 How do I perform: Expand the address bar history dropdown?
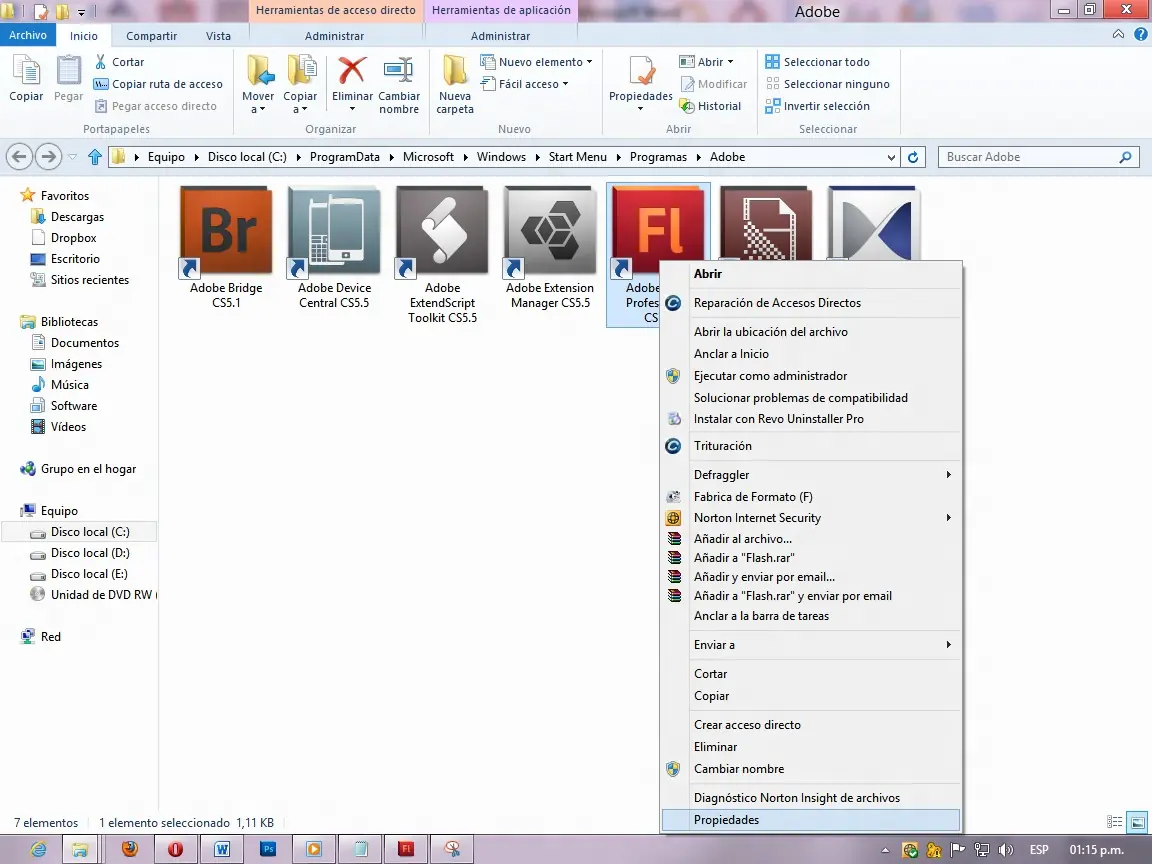coord(891,157)
